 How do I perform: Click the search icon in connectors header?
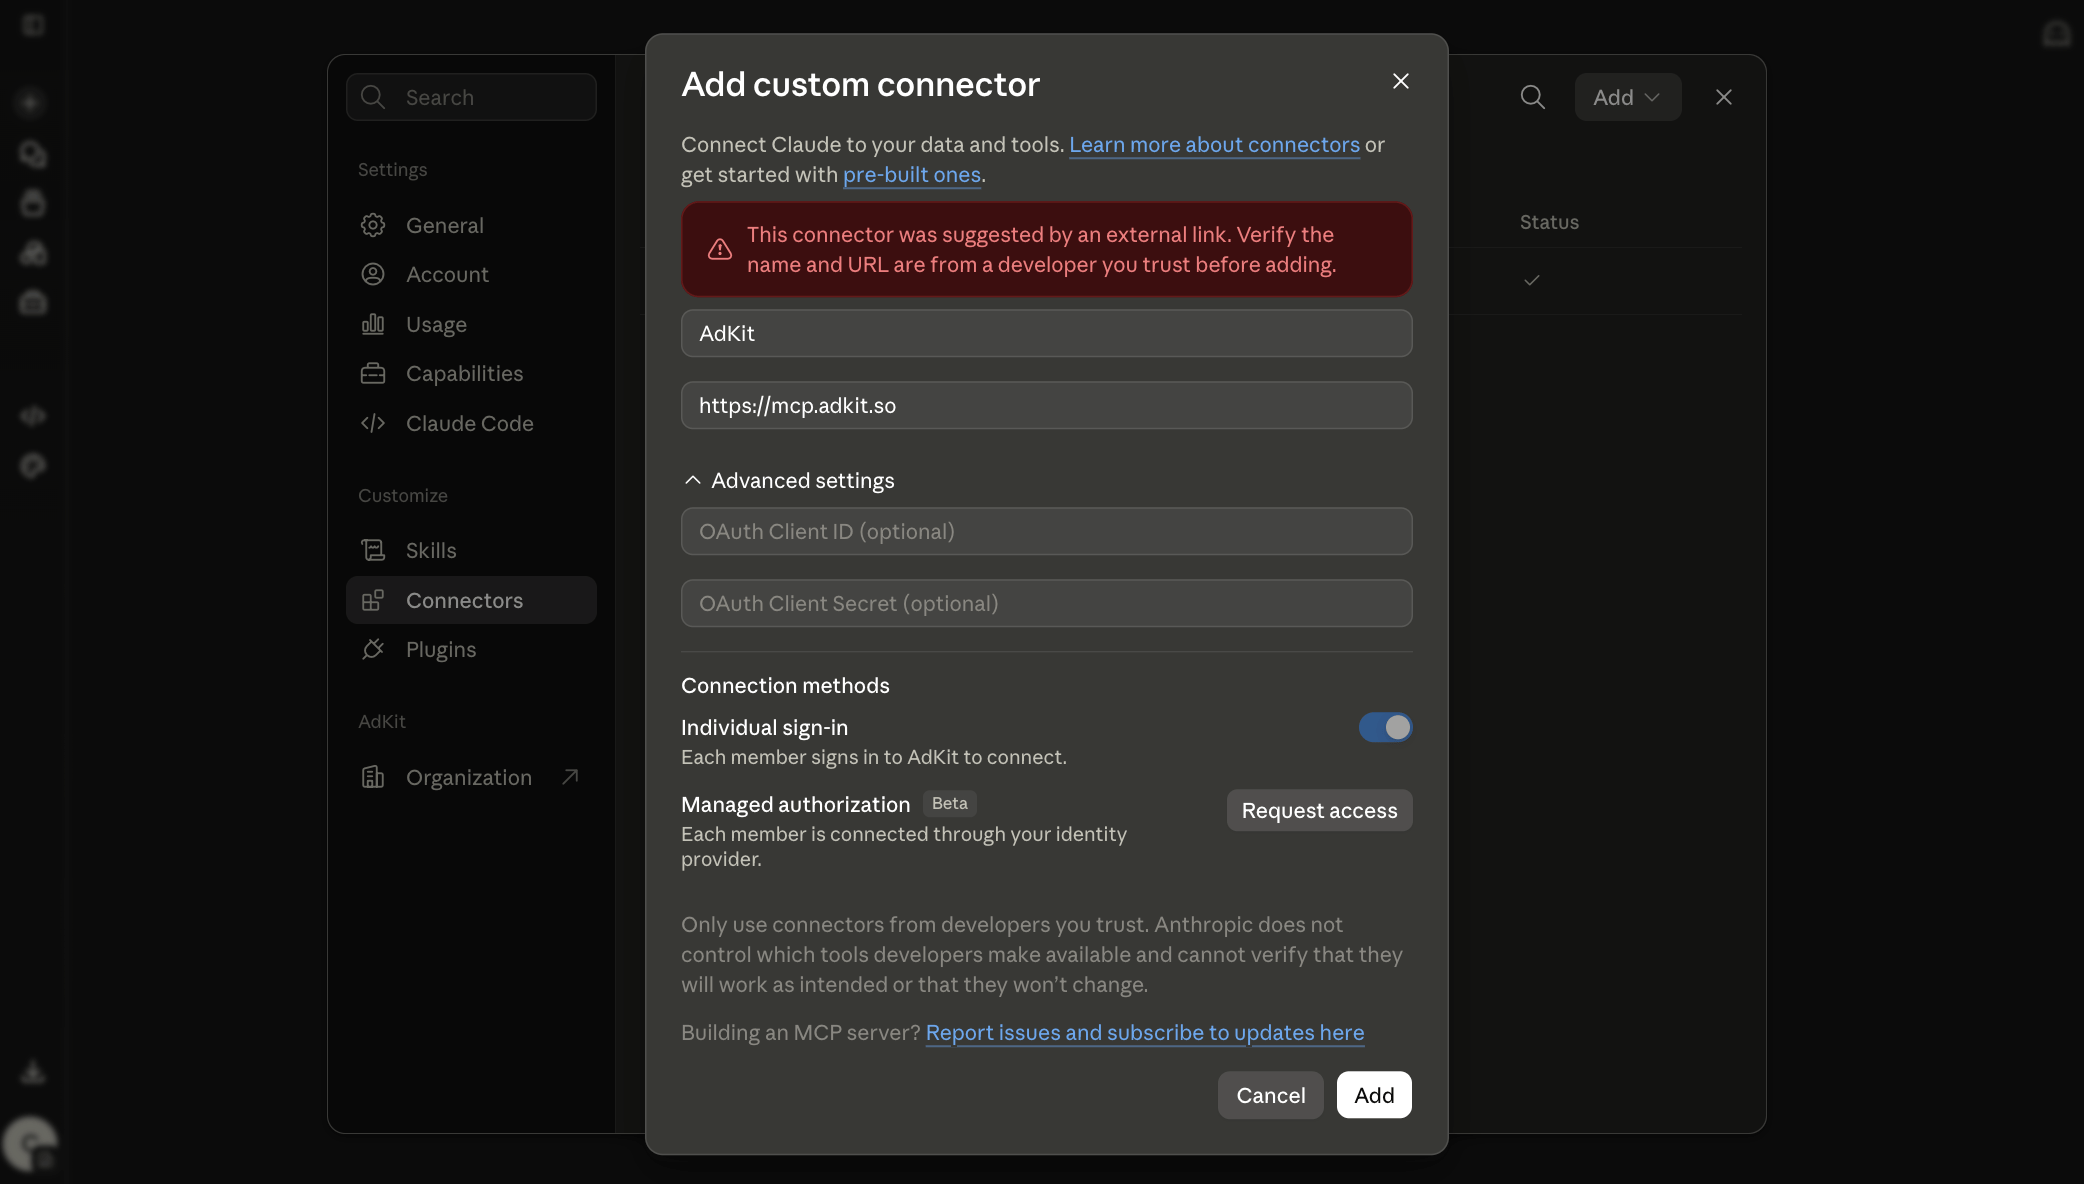pos(1532,97)
